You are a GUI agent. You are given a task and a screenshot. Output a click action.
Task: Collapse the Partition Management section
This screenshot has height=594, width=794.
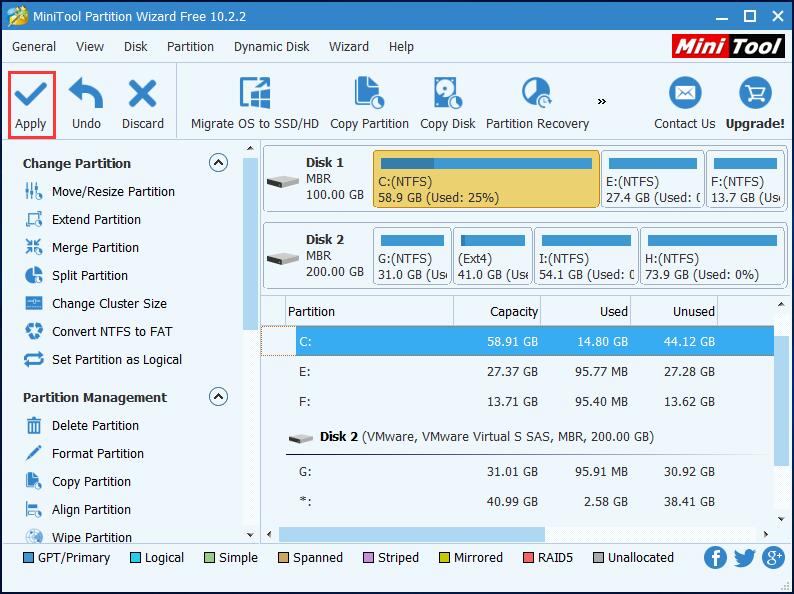pos(218,397)
